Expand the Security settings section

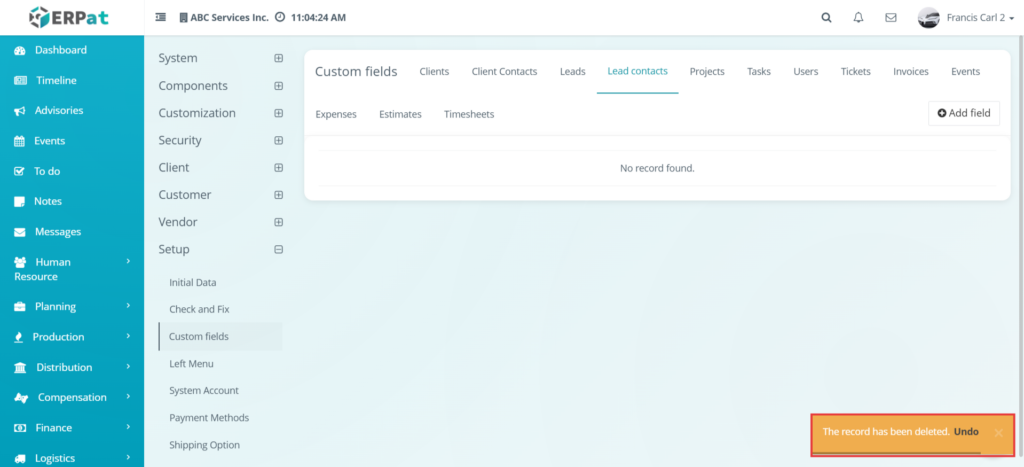click(x=278, y=140)
